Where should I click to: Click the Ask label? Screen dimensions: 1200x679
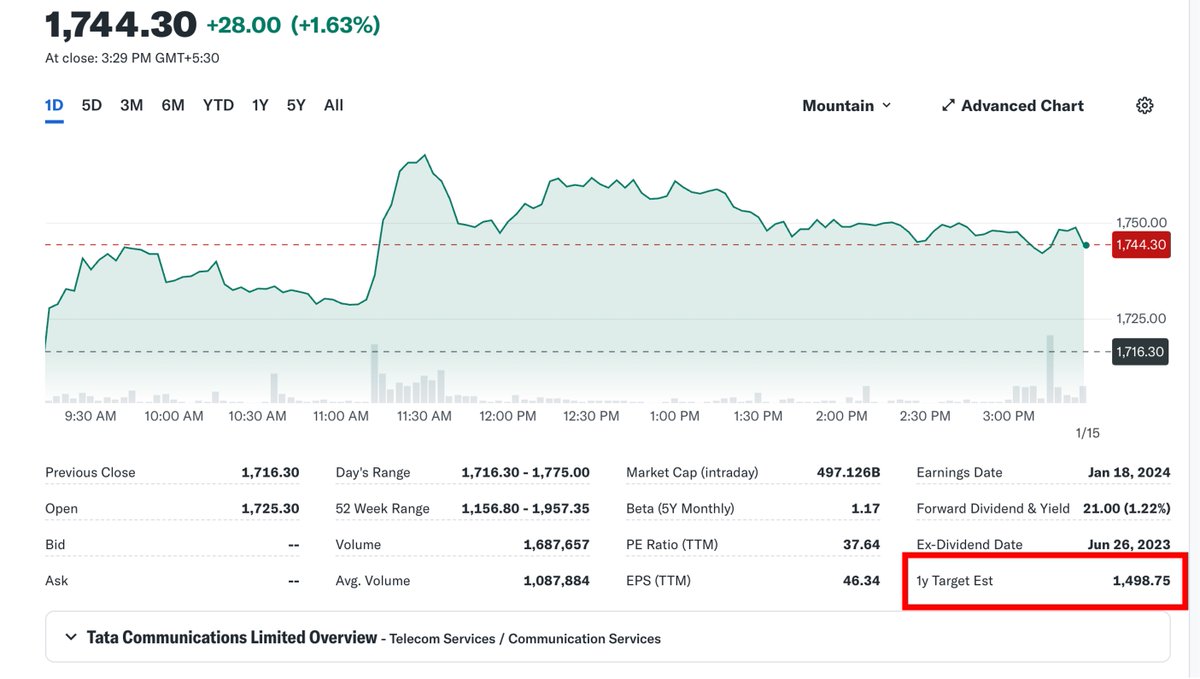[x=56, y=580]
